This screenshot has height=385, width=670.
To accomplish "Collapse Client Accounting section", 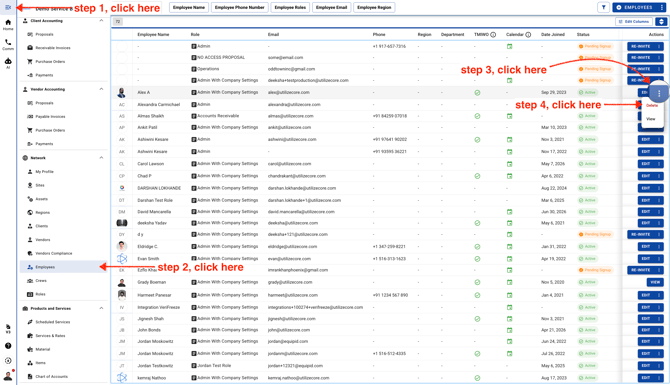I will pos(101,21).
